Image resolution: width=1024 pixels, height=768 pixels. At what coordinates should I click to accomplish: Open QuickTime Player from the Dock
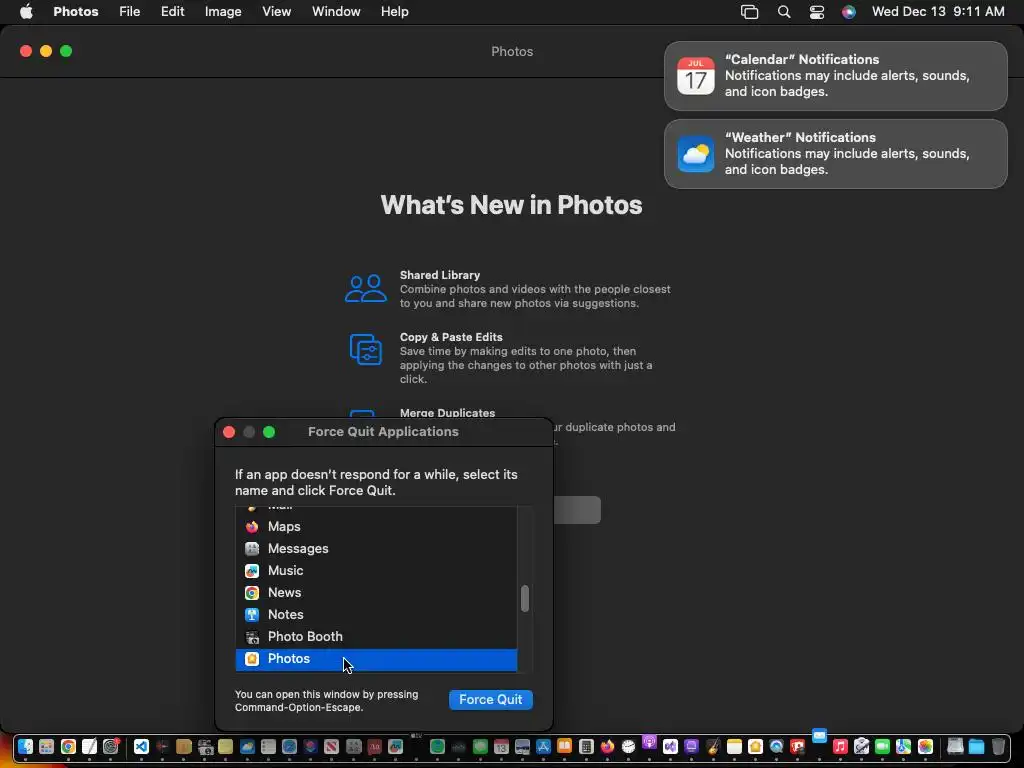point(776,746)
